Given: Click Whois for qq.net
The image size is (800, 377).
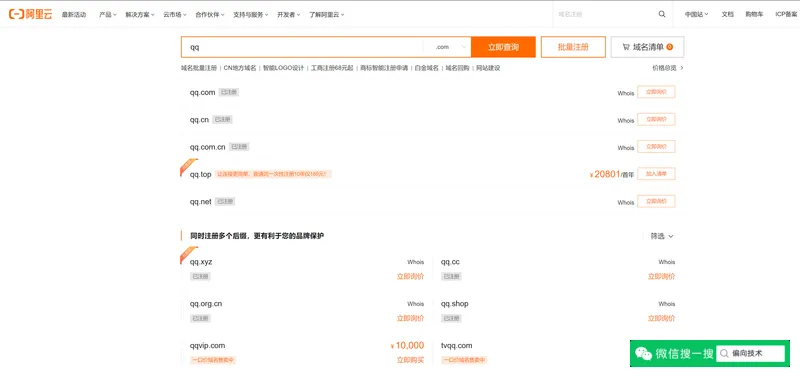Looking at the screenshot, I should [626, 203].
